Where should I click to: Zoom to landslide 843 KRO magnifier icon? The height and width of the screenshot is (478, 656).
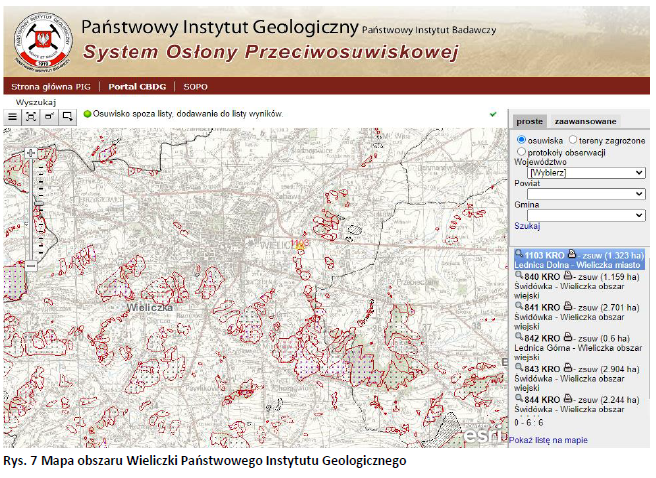519,368
